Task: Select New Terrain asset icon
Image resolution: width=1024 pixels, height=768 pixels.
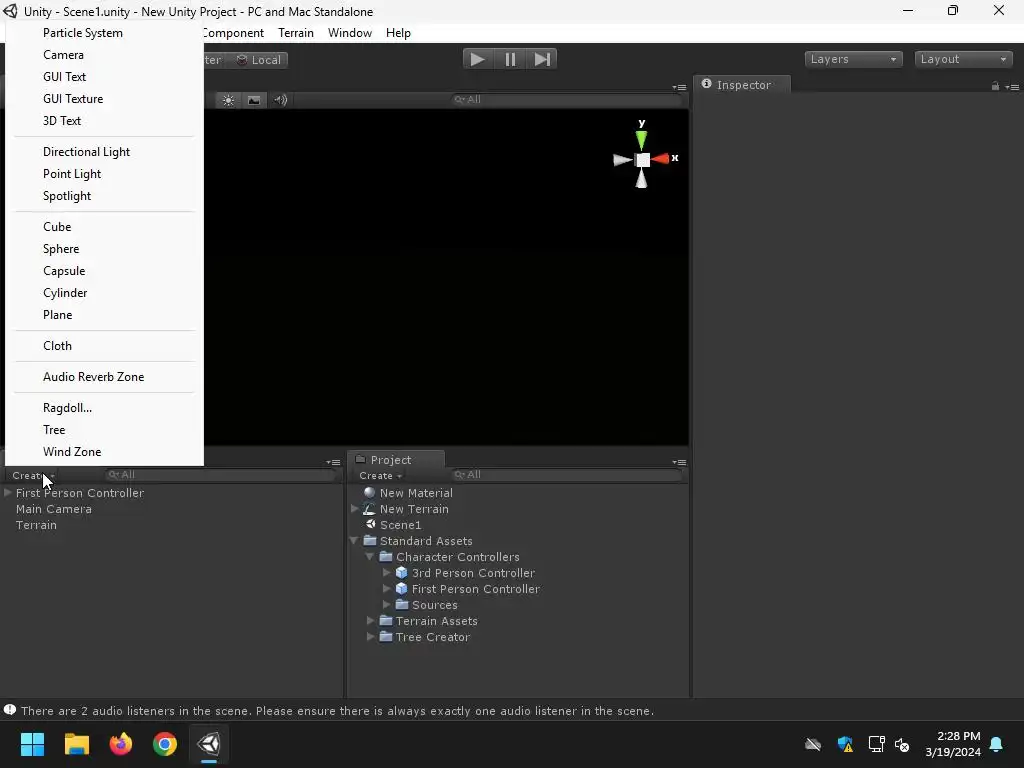Action: tap(370, 509)
